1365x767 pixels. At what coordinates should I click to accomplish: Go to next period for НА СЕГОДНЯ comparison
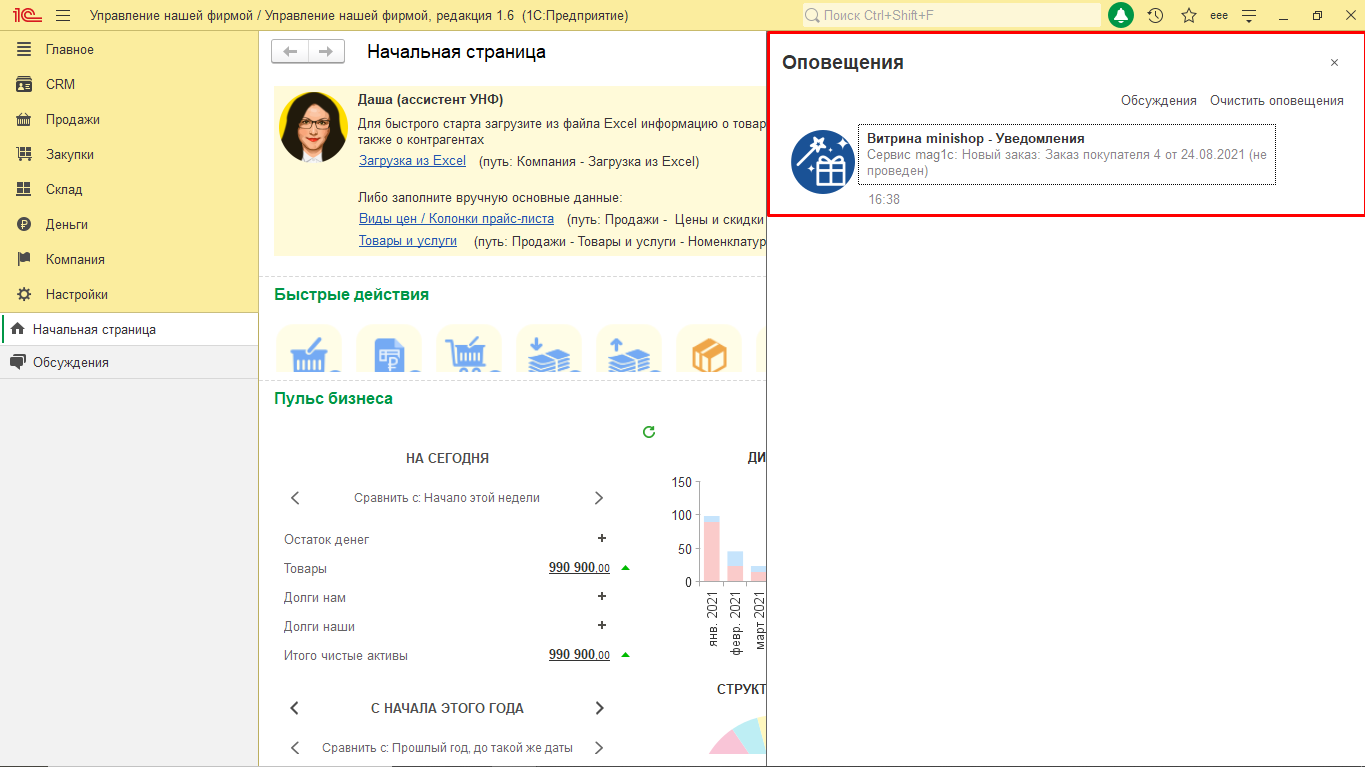[x=599, y=498]
